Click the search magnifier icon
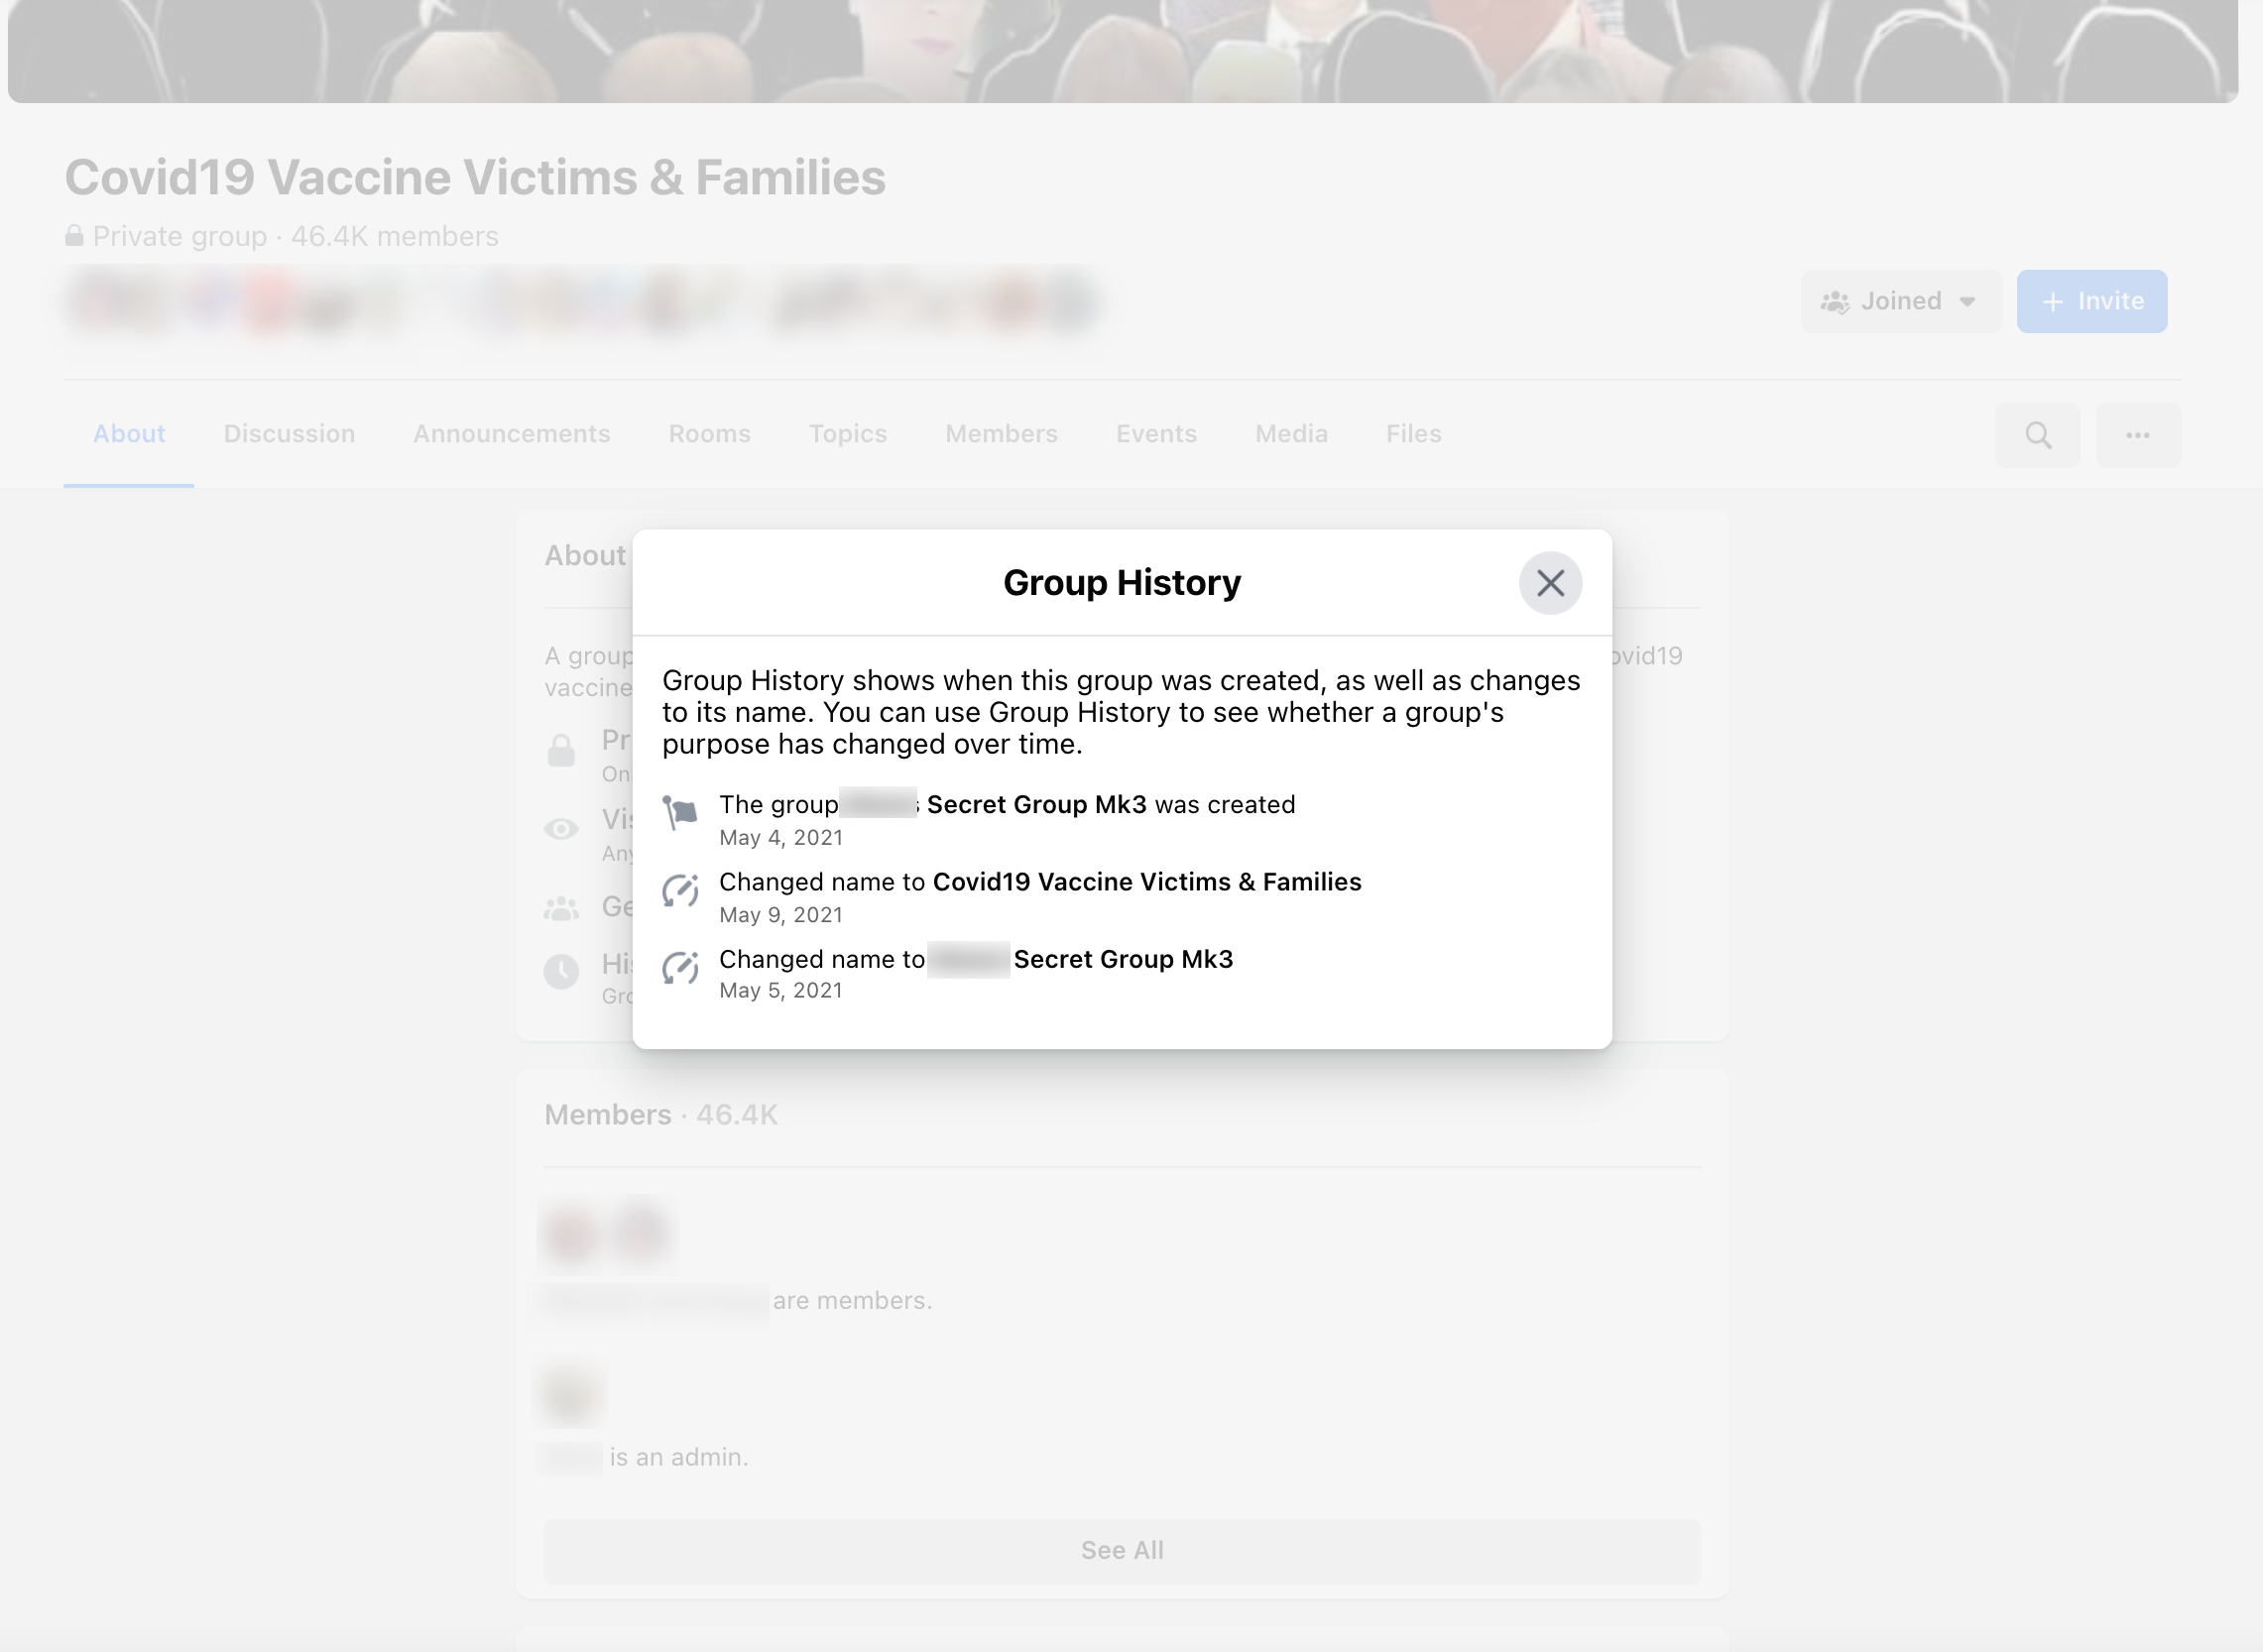 2037,435
